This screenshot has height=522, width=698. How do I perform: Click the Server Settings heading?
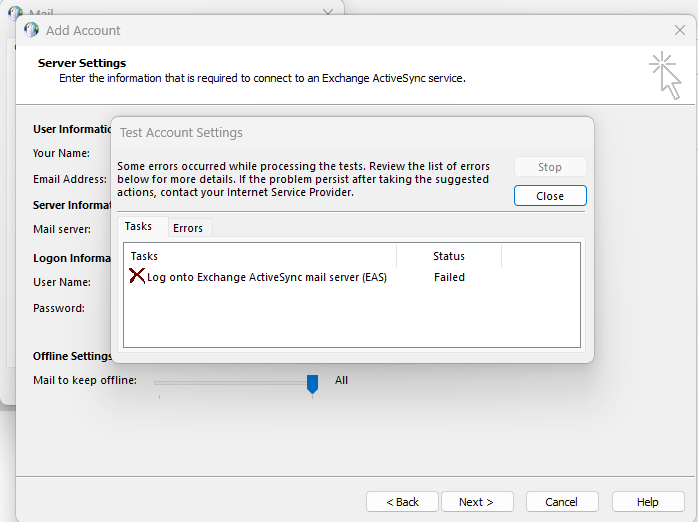[x=82, y=63]
